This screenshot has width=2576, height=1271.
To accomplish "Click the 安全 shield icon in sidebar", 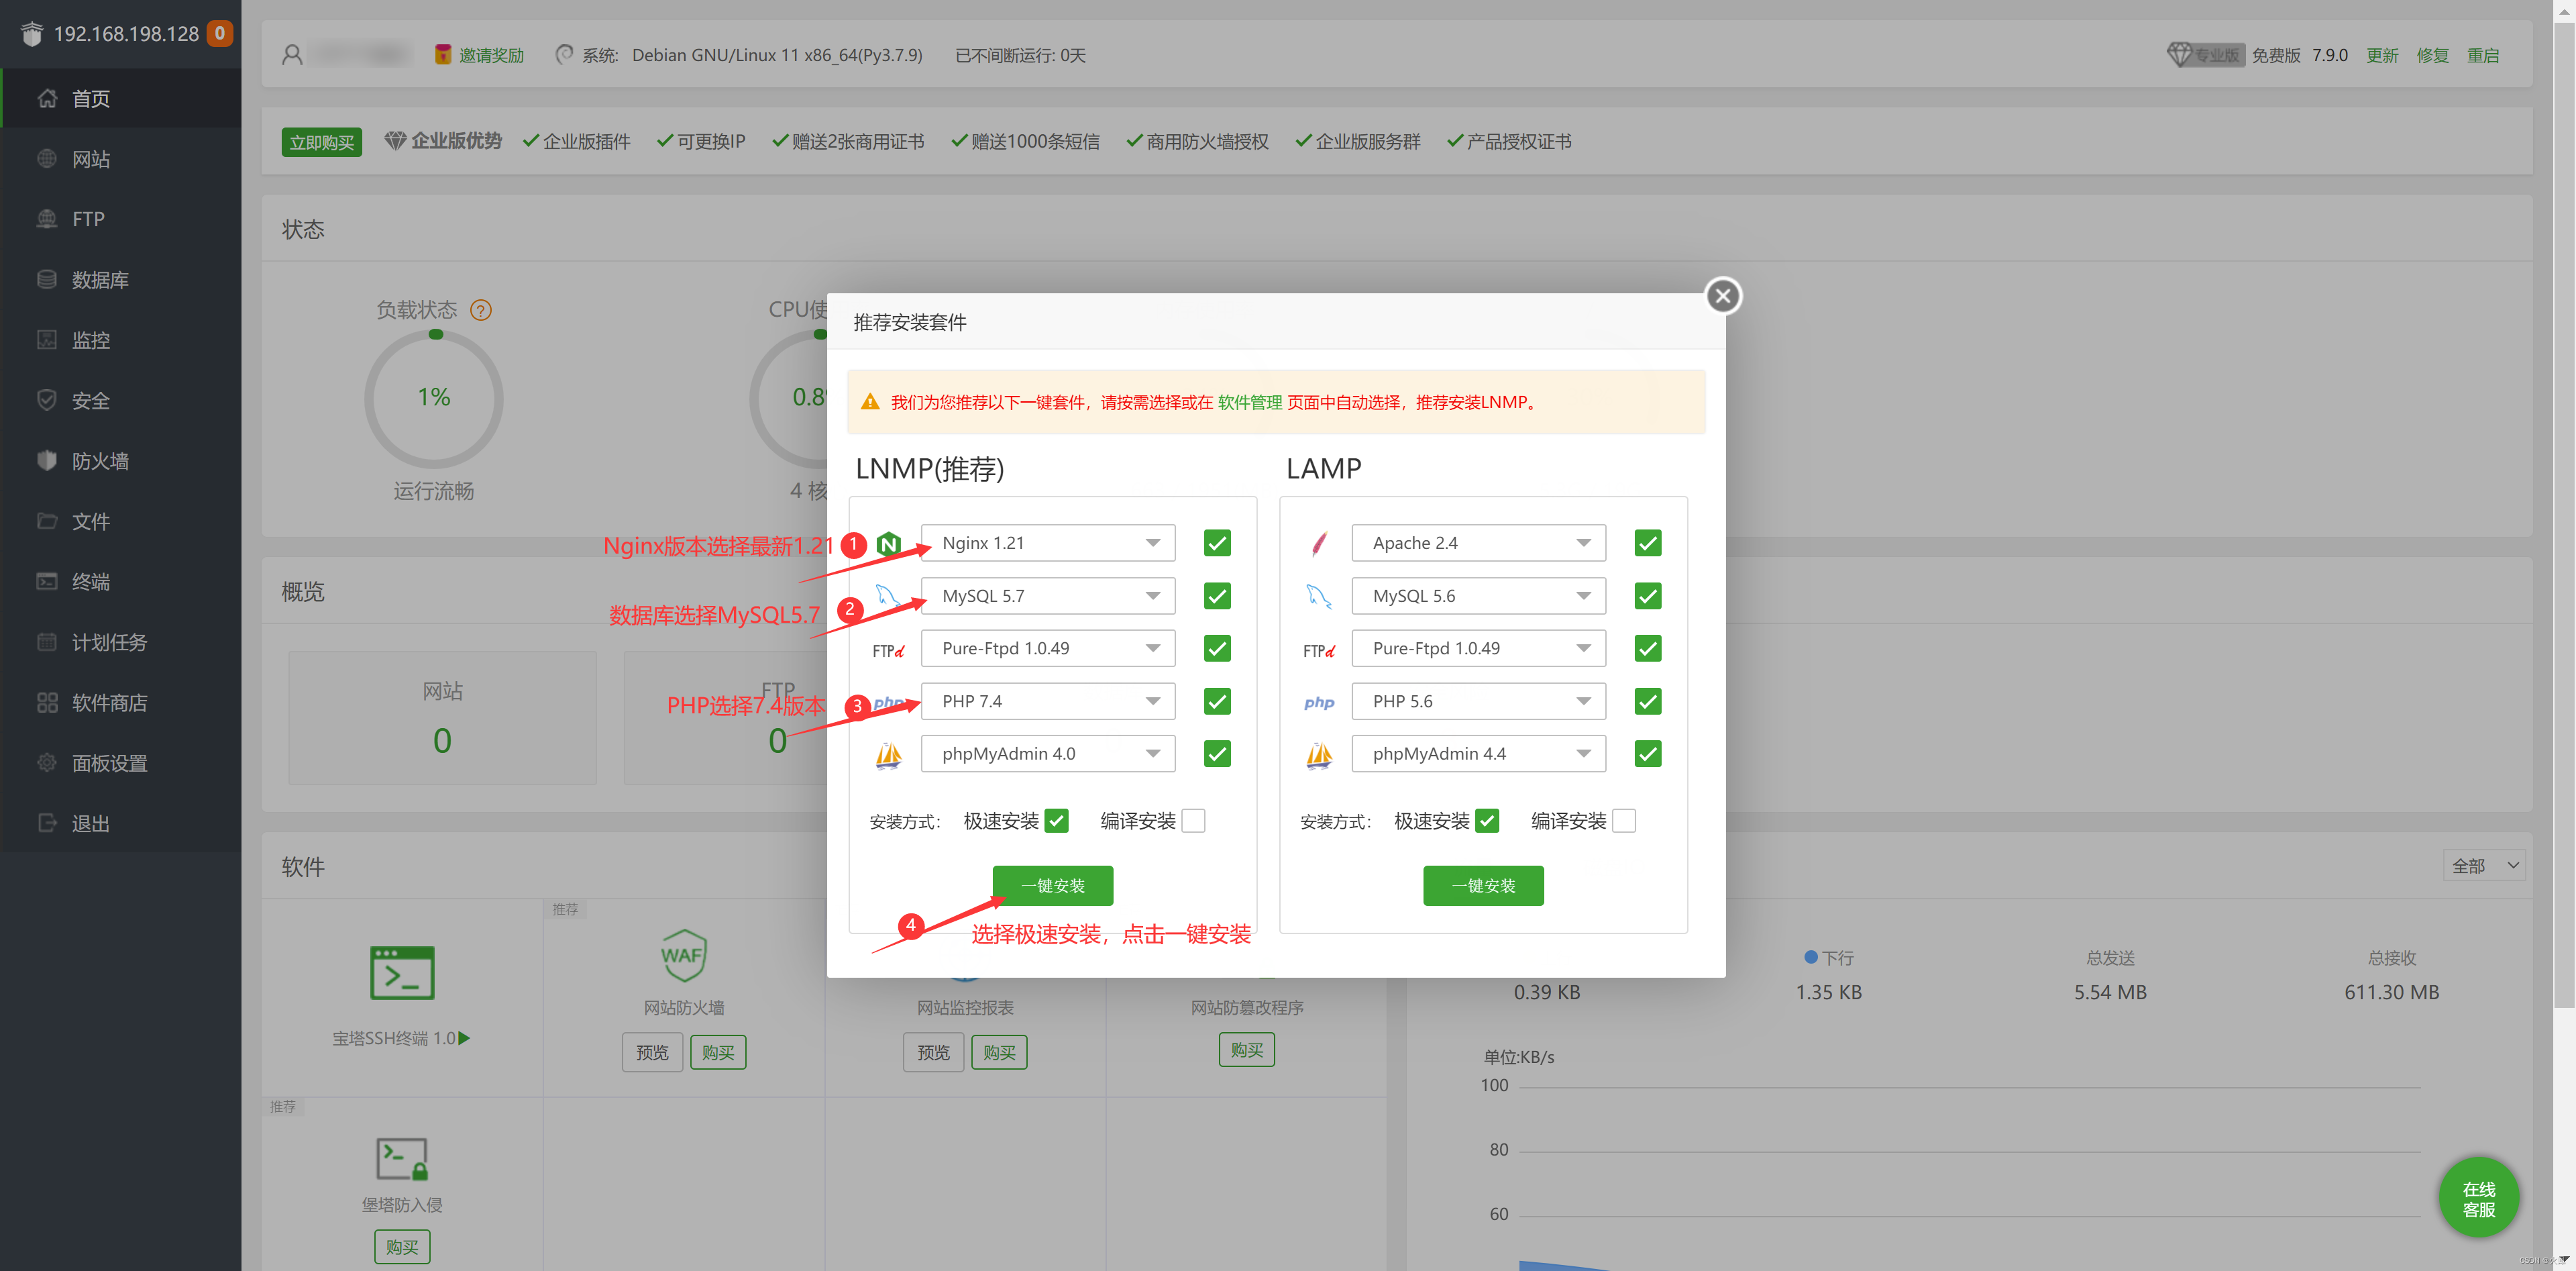I will (47, 400).
